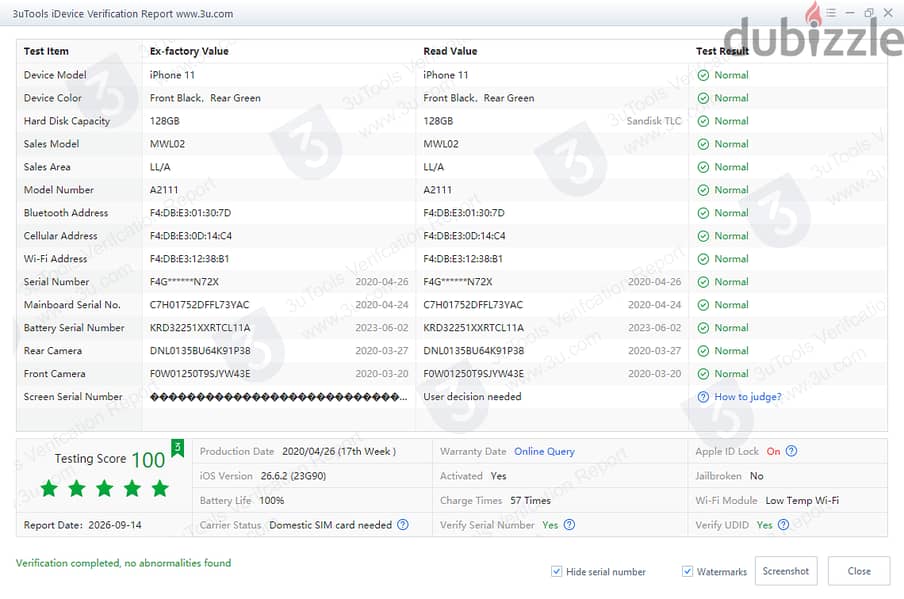Click the Online Query warranty link

[x=544, y=451]
